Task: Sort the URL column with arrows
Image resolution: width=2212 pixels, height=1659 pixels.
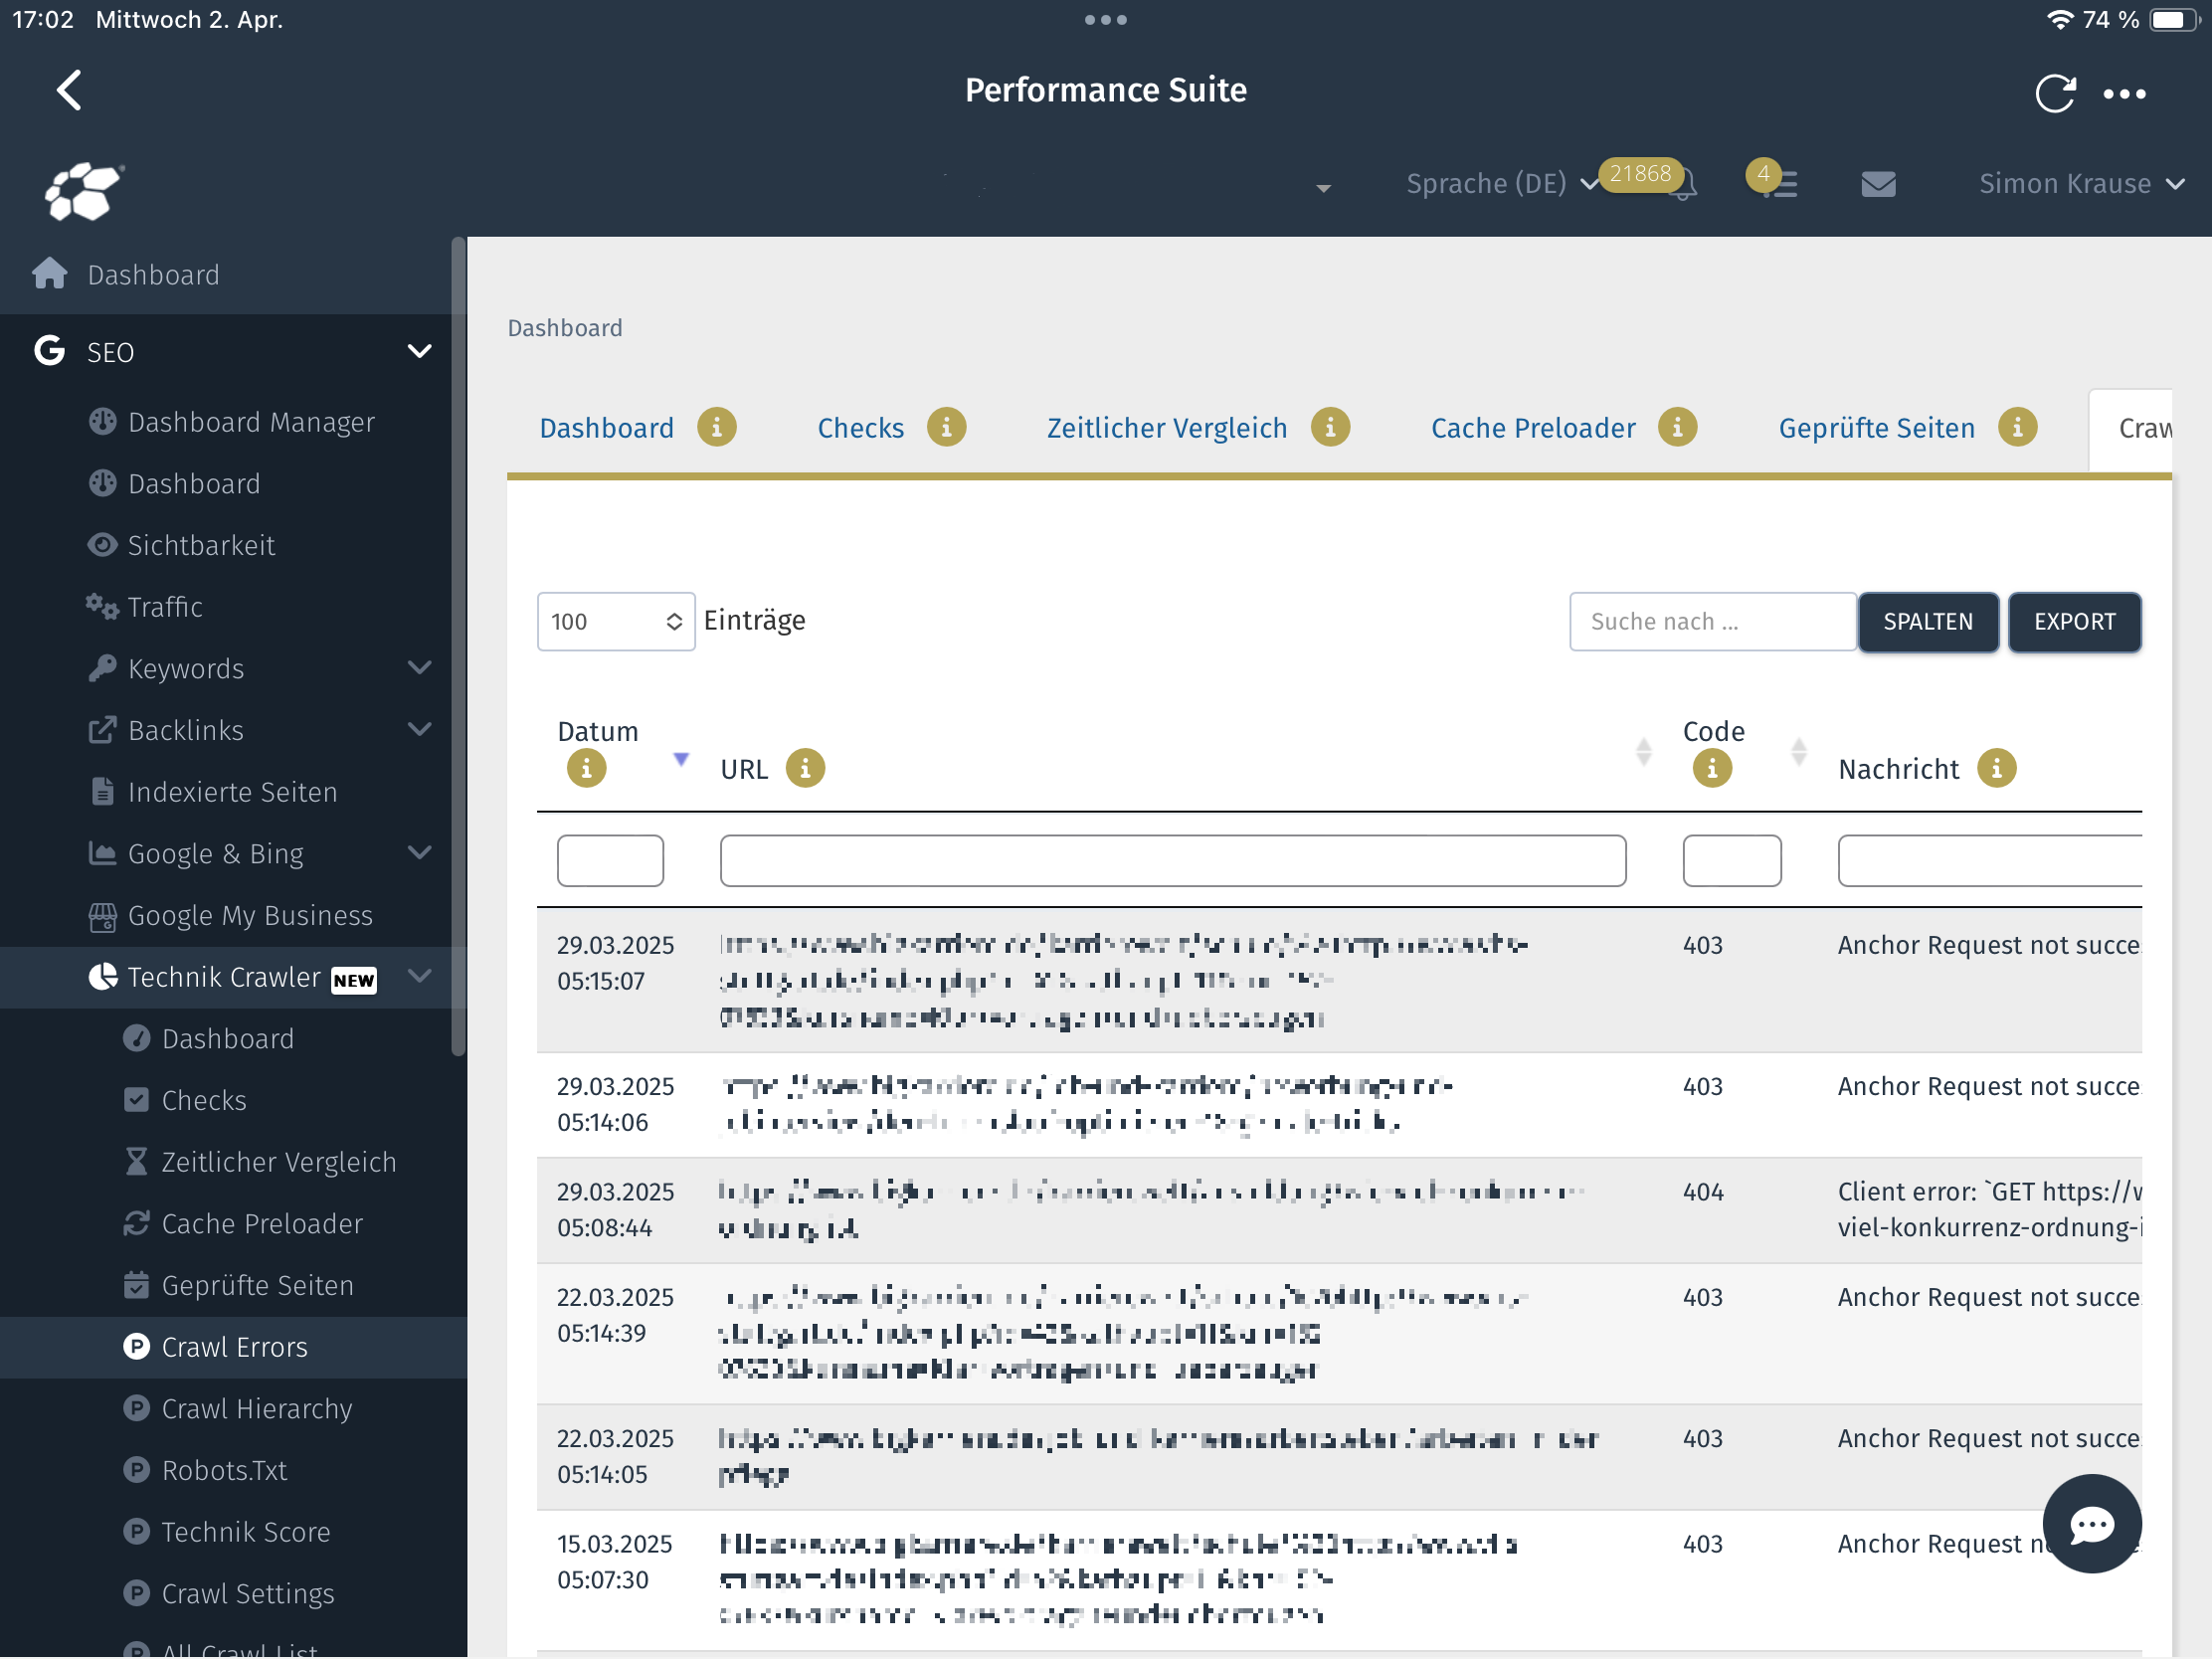Action: tap(1643, 752)
